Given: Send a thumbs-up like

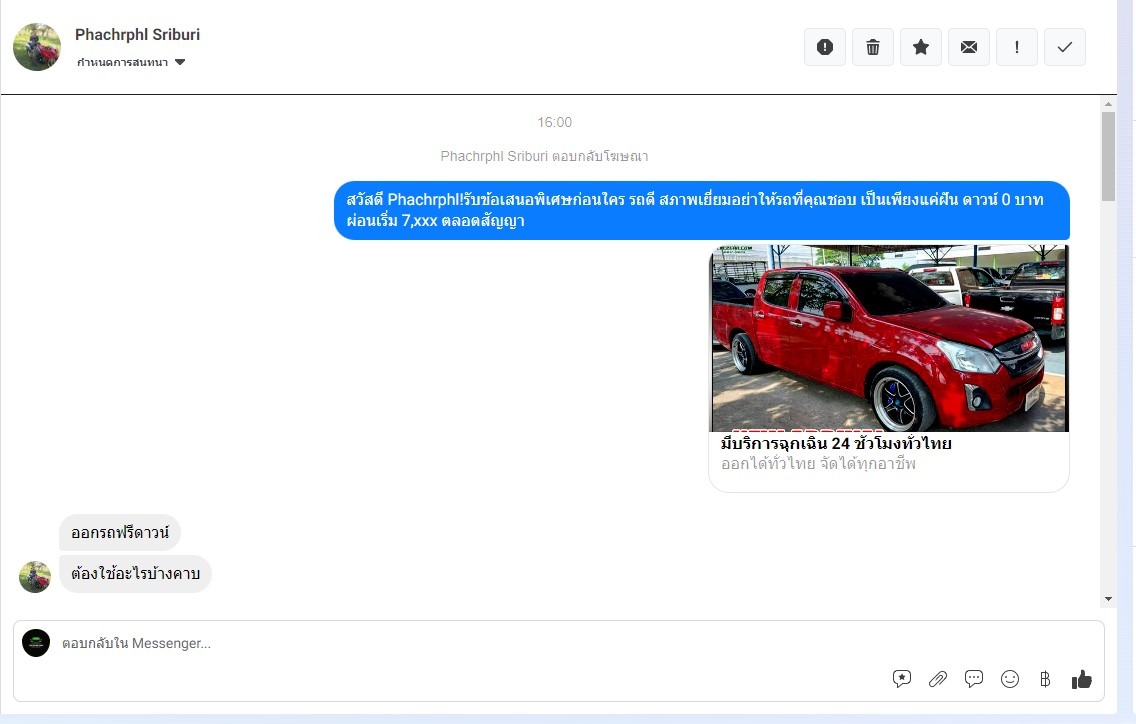Looking at the screenshot, I should 1082,679.
